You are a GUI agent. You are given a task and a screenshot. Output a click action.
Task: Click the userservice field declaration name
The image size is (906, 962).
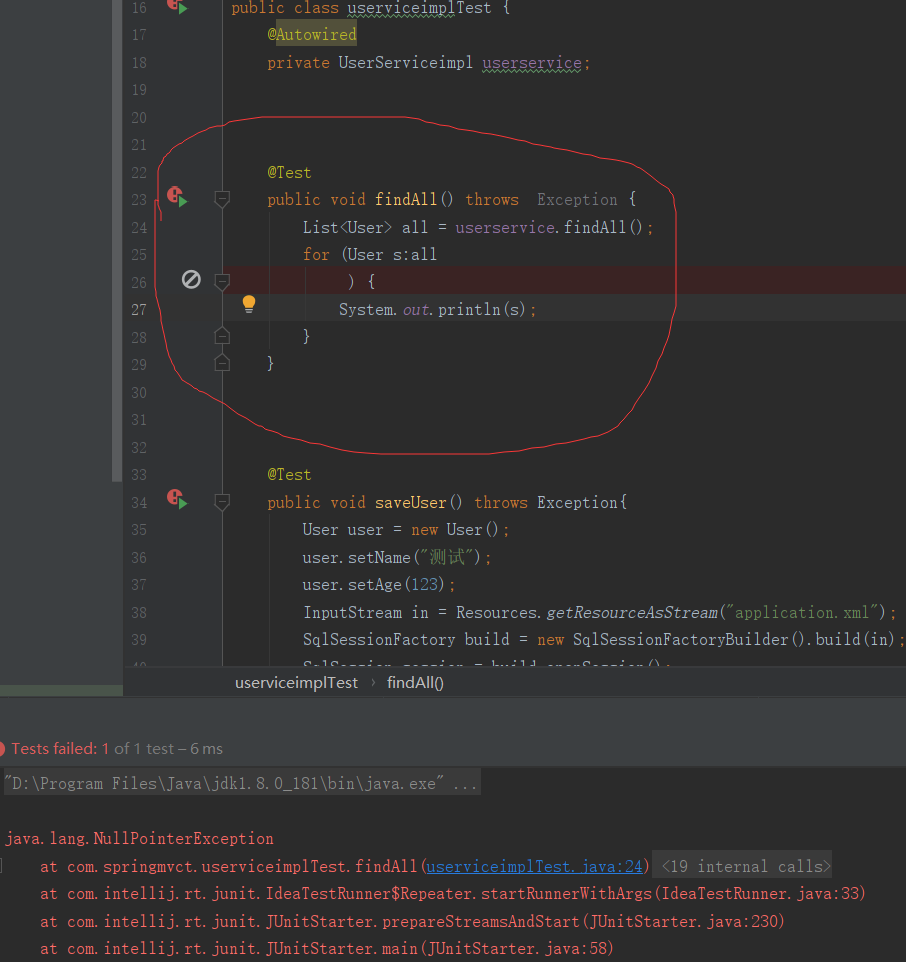532,63
